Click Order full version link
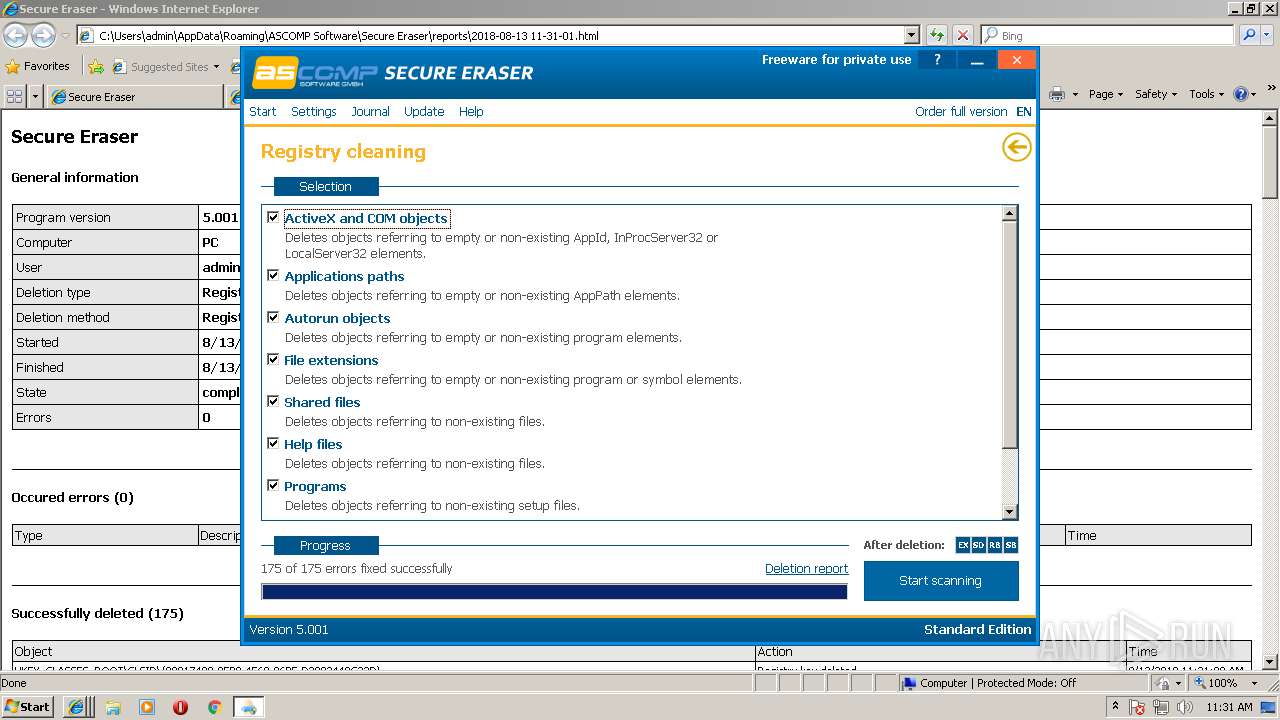1280x720 pixels. point(961,111)
